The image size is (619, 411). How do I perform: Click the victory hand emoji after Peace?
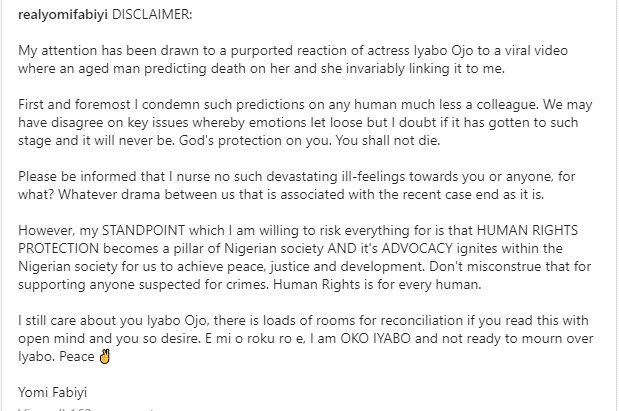(x=105, y=357)
